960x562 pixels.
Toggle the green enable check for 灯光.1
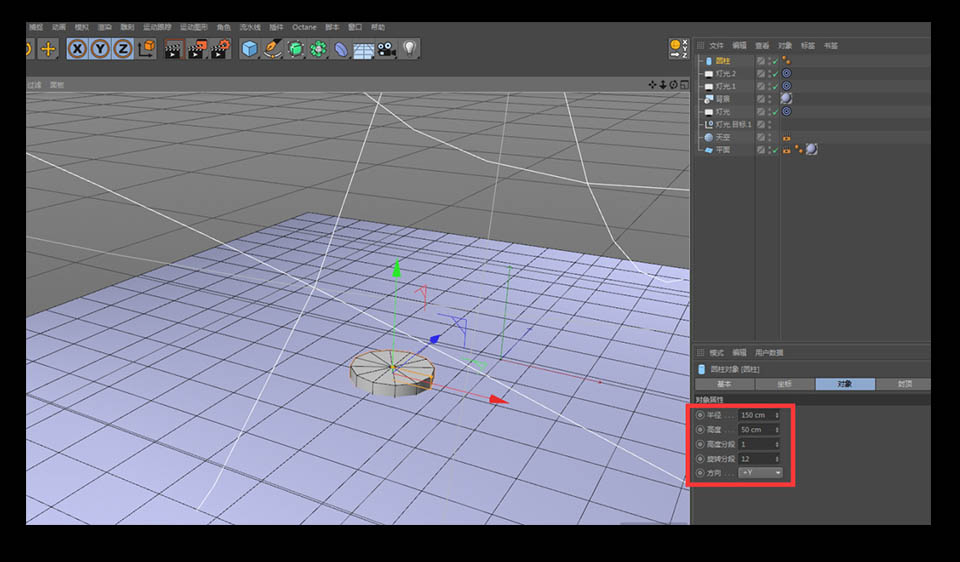pyautogui.click(x=775, y=86)
